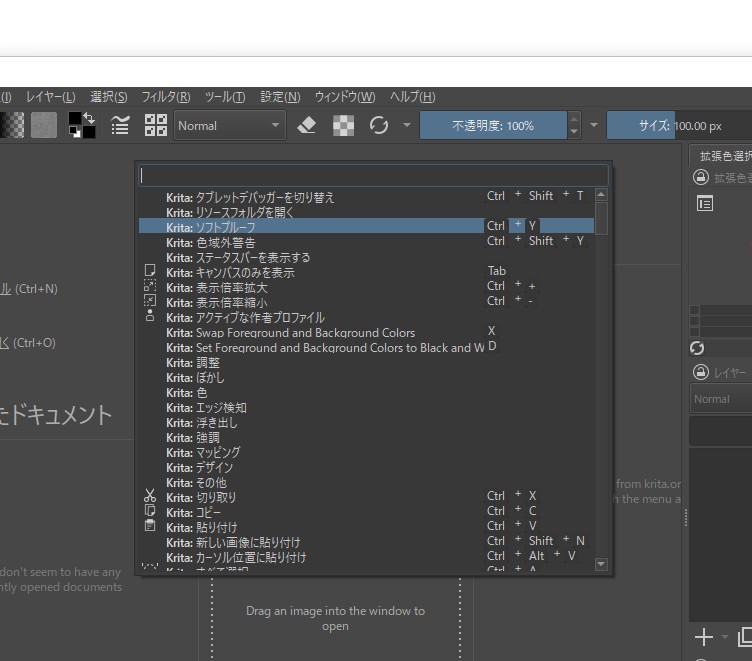This screenshot has height=661, width=752.
Task: Open the 選択(S) menu
Action: coord(109,97)
